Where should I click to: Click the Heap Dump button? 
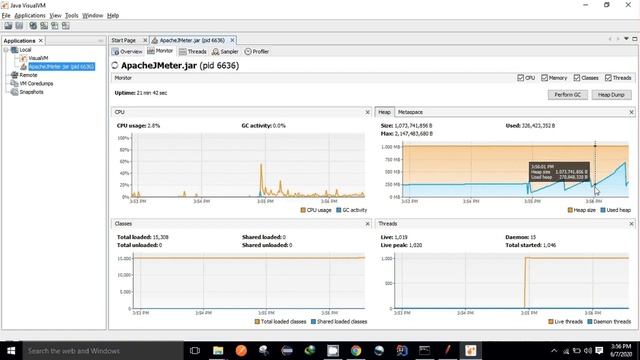click(x=611, y=95)
